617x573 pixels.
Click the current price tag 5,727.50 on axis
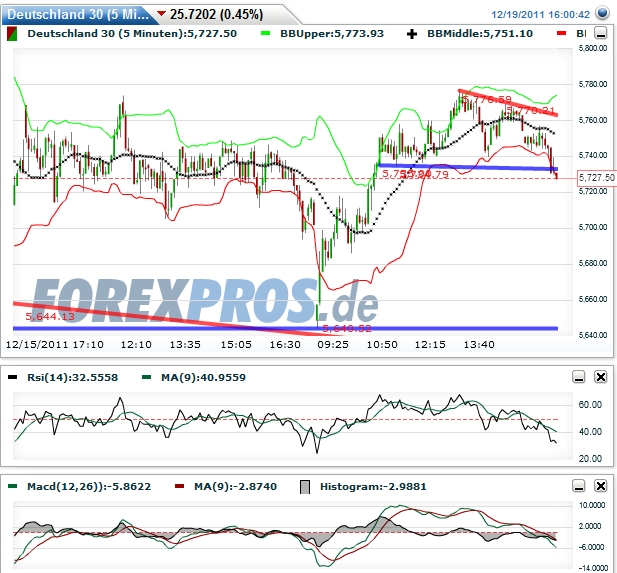[596, 178]
